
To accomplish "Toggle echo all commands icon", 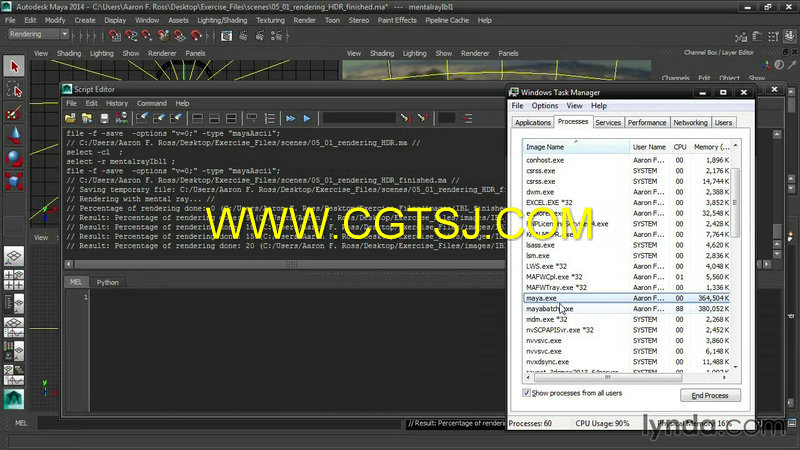I will 252,118.
